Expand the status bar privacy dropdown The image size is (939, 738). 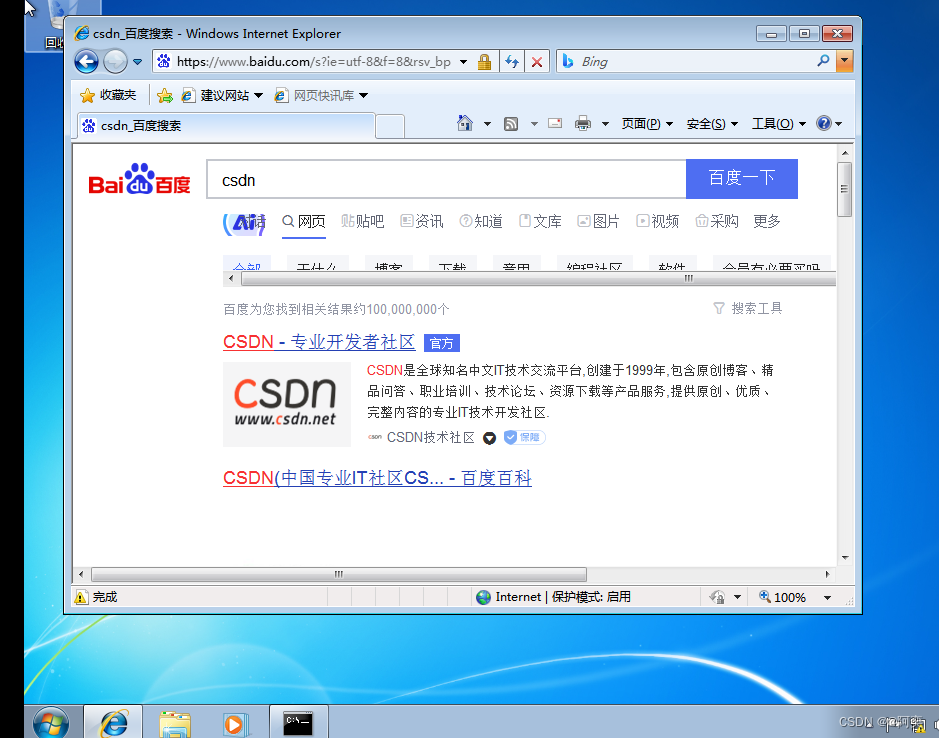737,597
